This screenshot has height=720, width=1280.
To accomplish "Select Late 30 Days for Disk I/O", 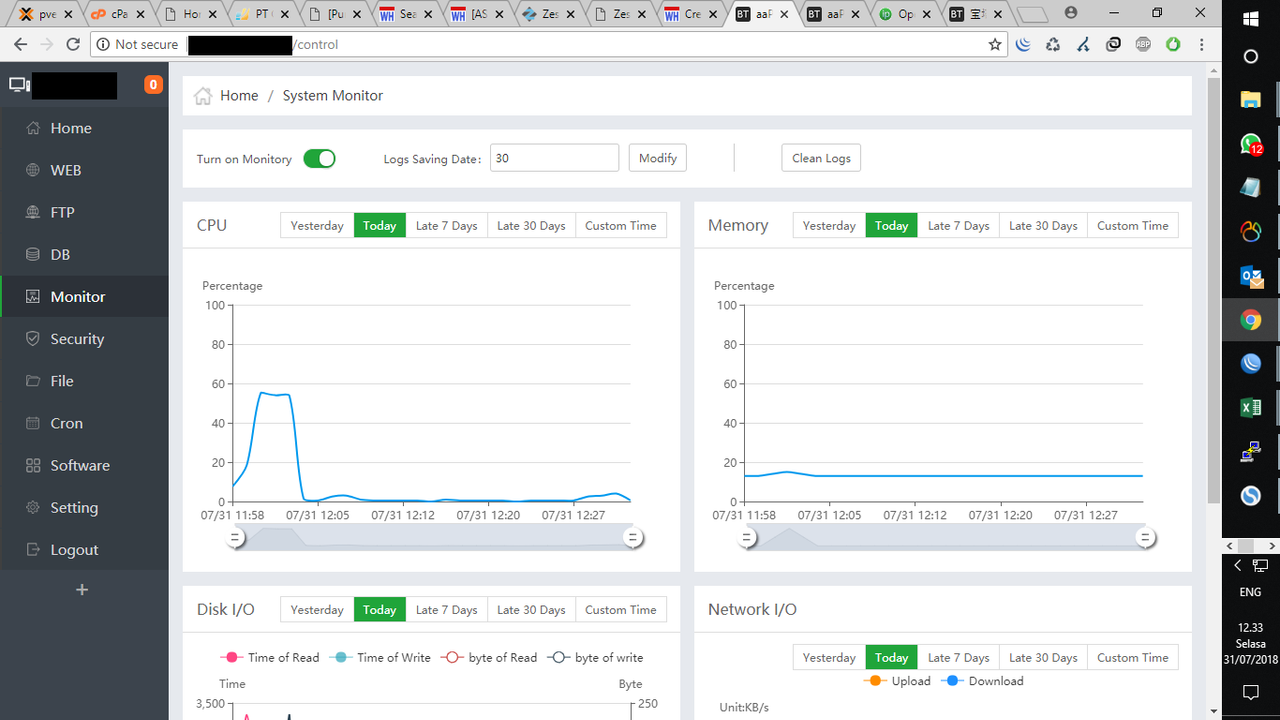I will pyautogui.click(x=531, y=610).
